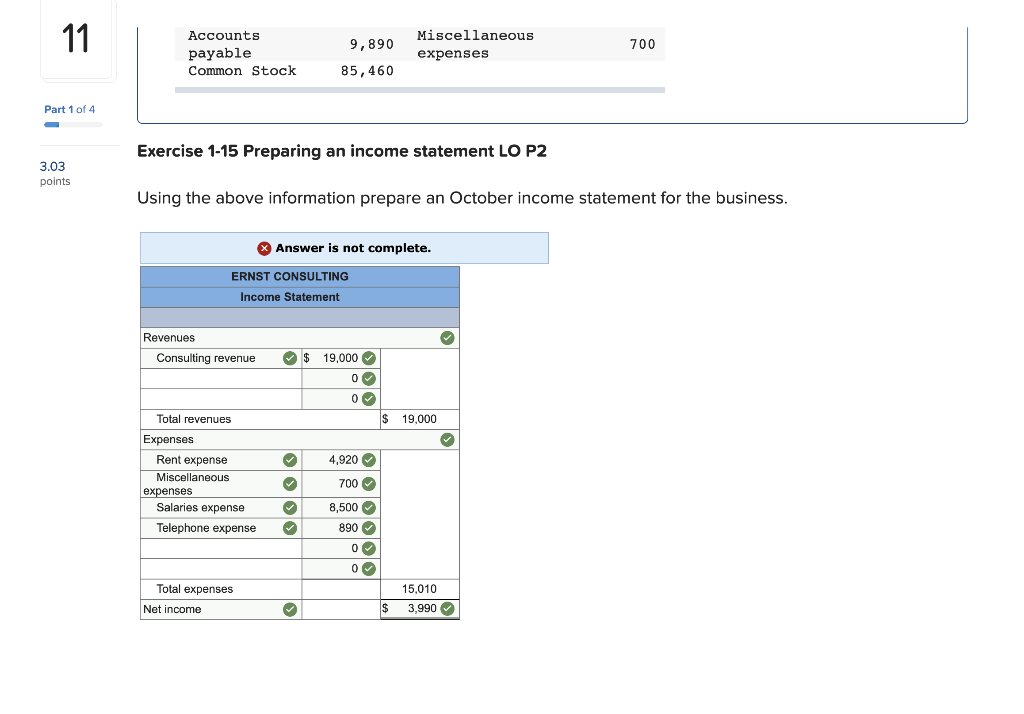Click the 85,460 value in the data table
Viewport: 1024px width, 714px height.
(x=367, y=71)
